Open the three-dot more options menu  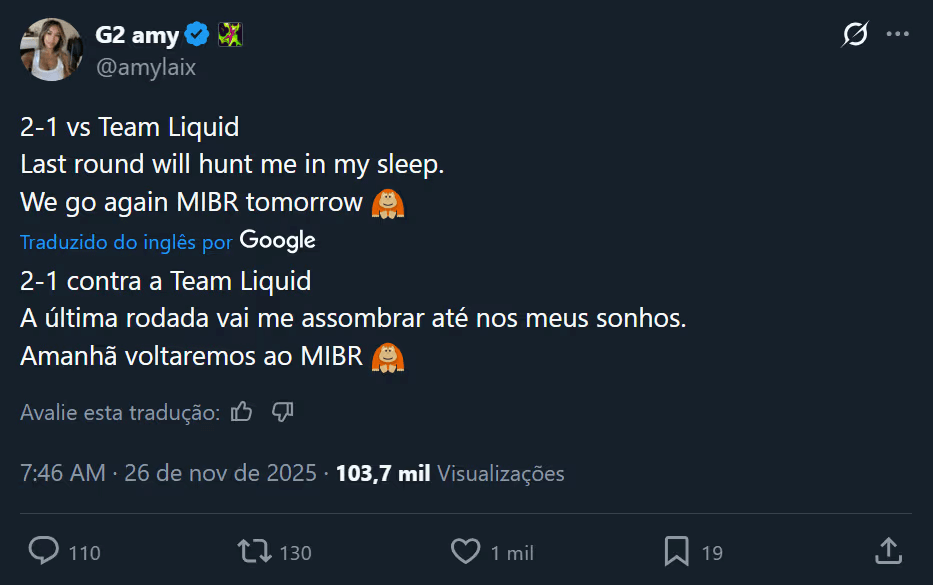(898, 35)
